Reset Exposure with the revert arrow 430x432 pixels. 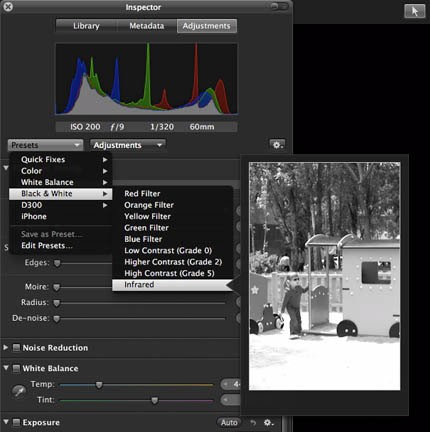tap(253, 423)
